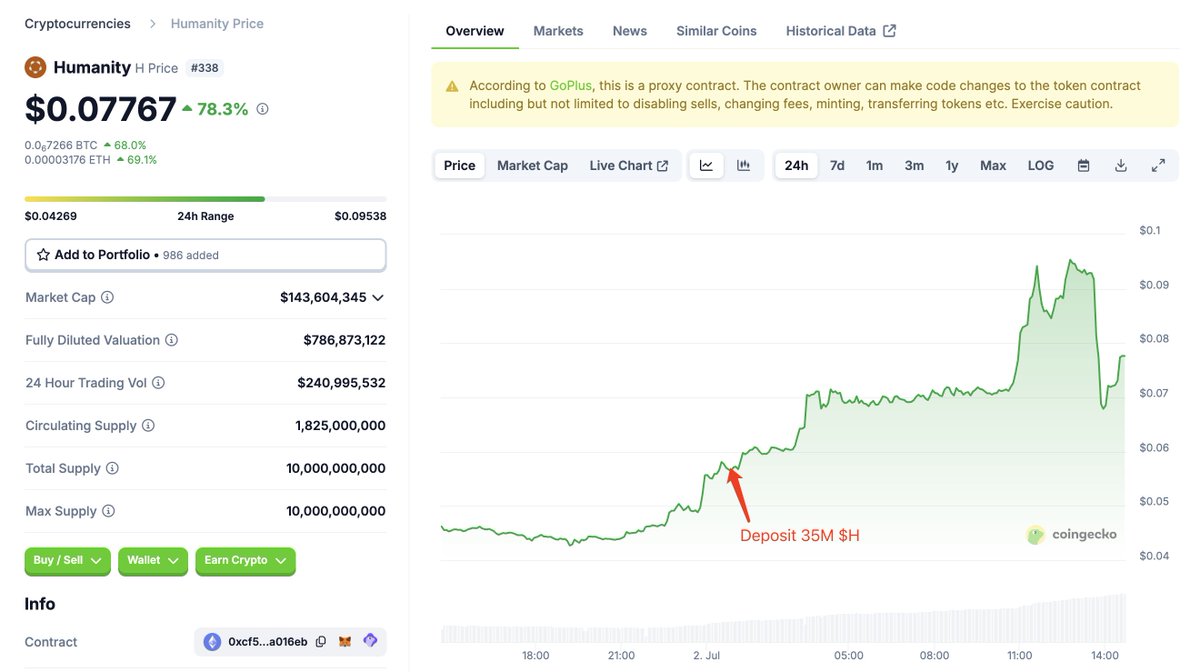Select the 7d time range
Viewport: 1200px width, 672px height.
coord(837,166)
